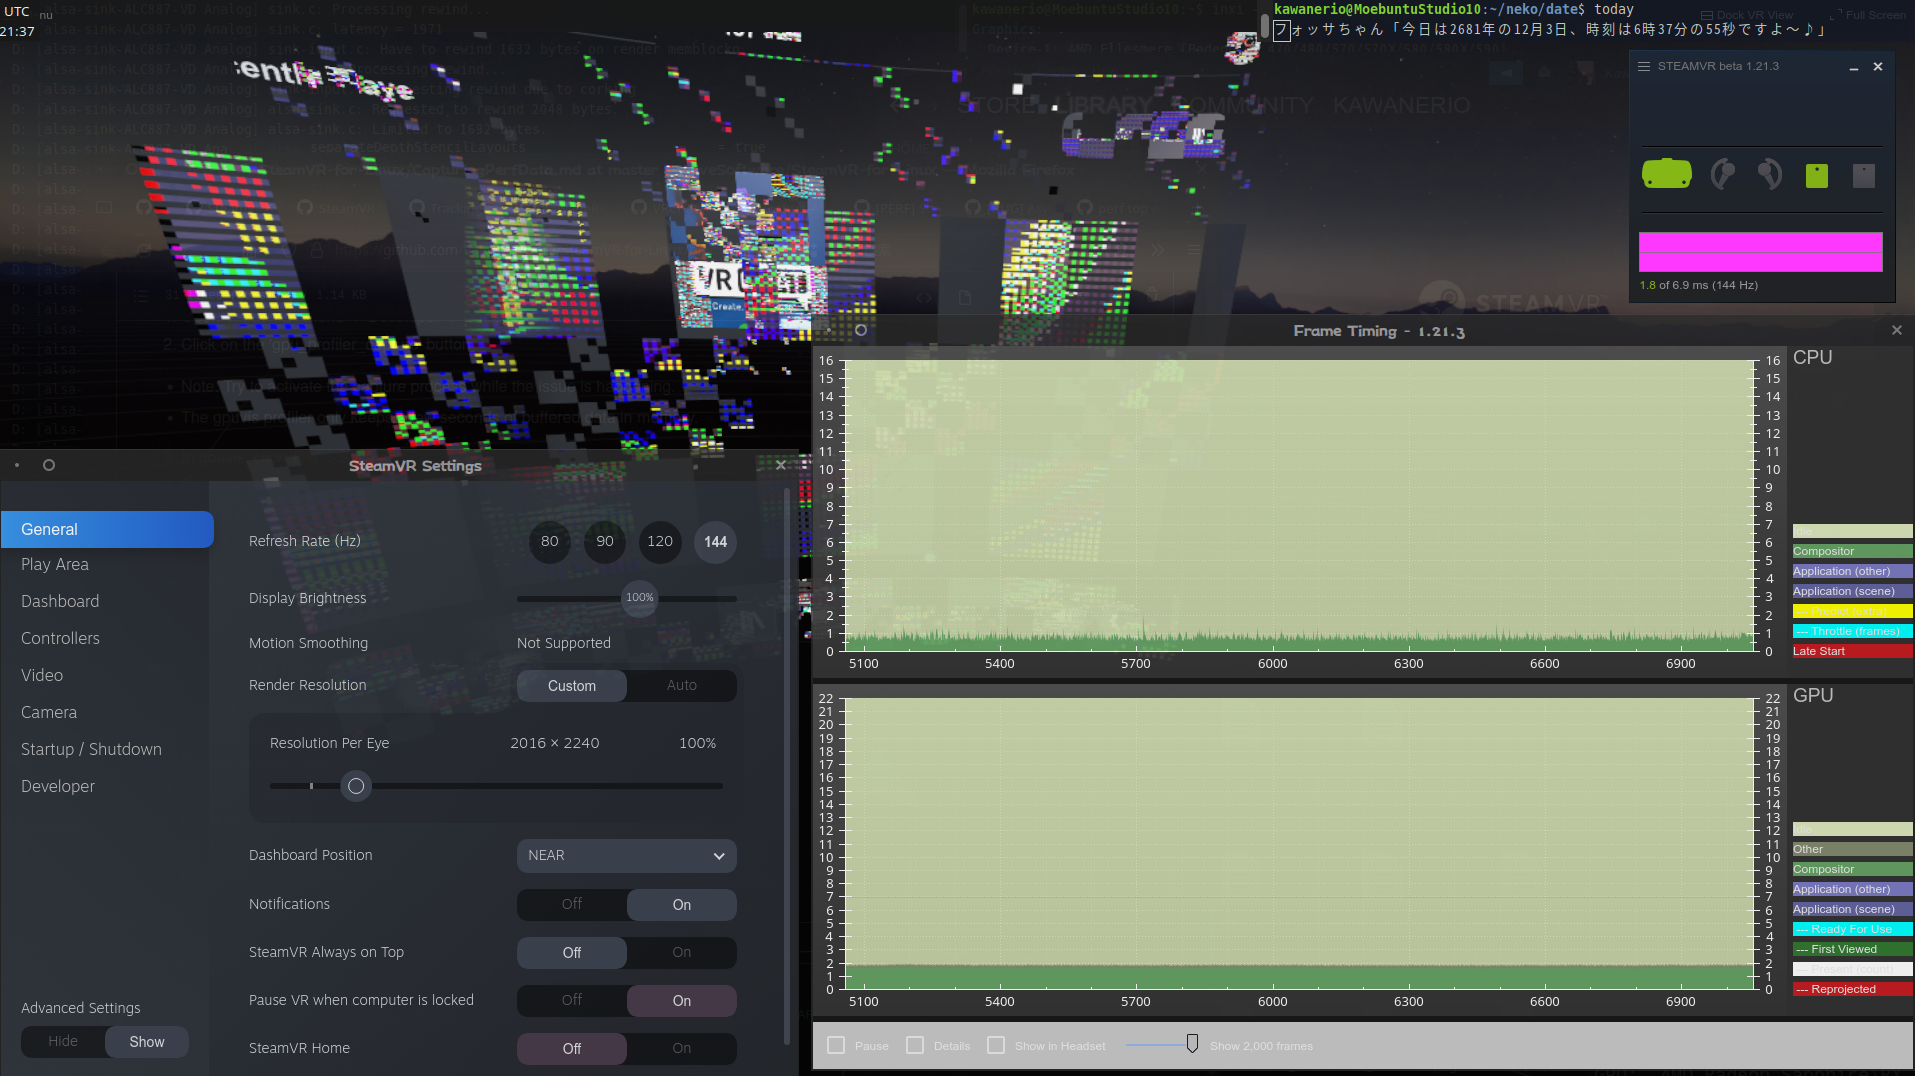Enable Pause VR when computer is locked
The height and width of the screenshot is (1076, 1915).
click(x=682, y=1001)
